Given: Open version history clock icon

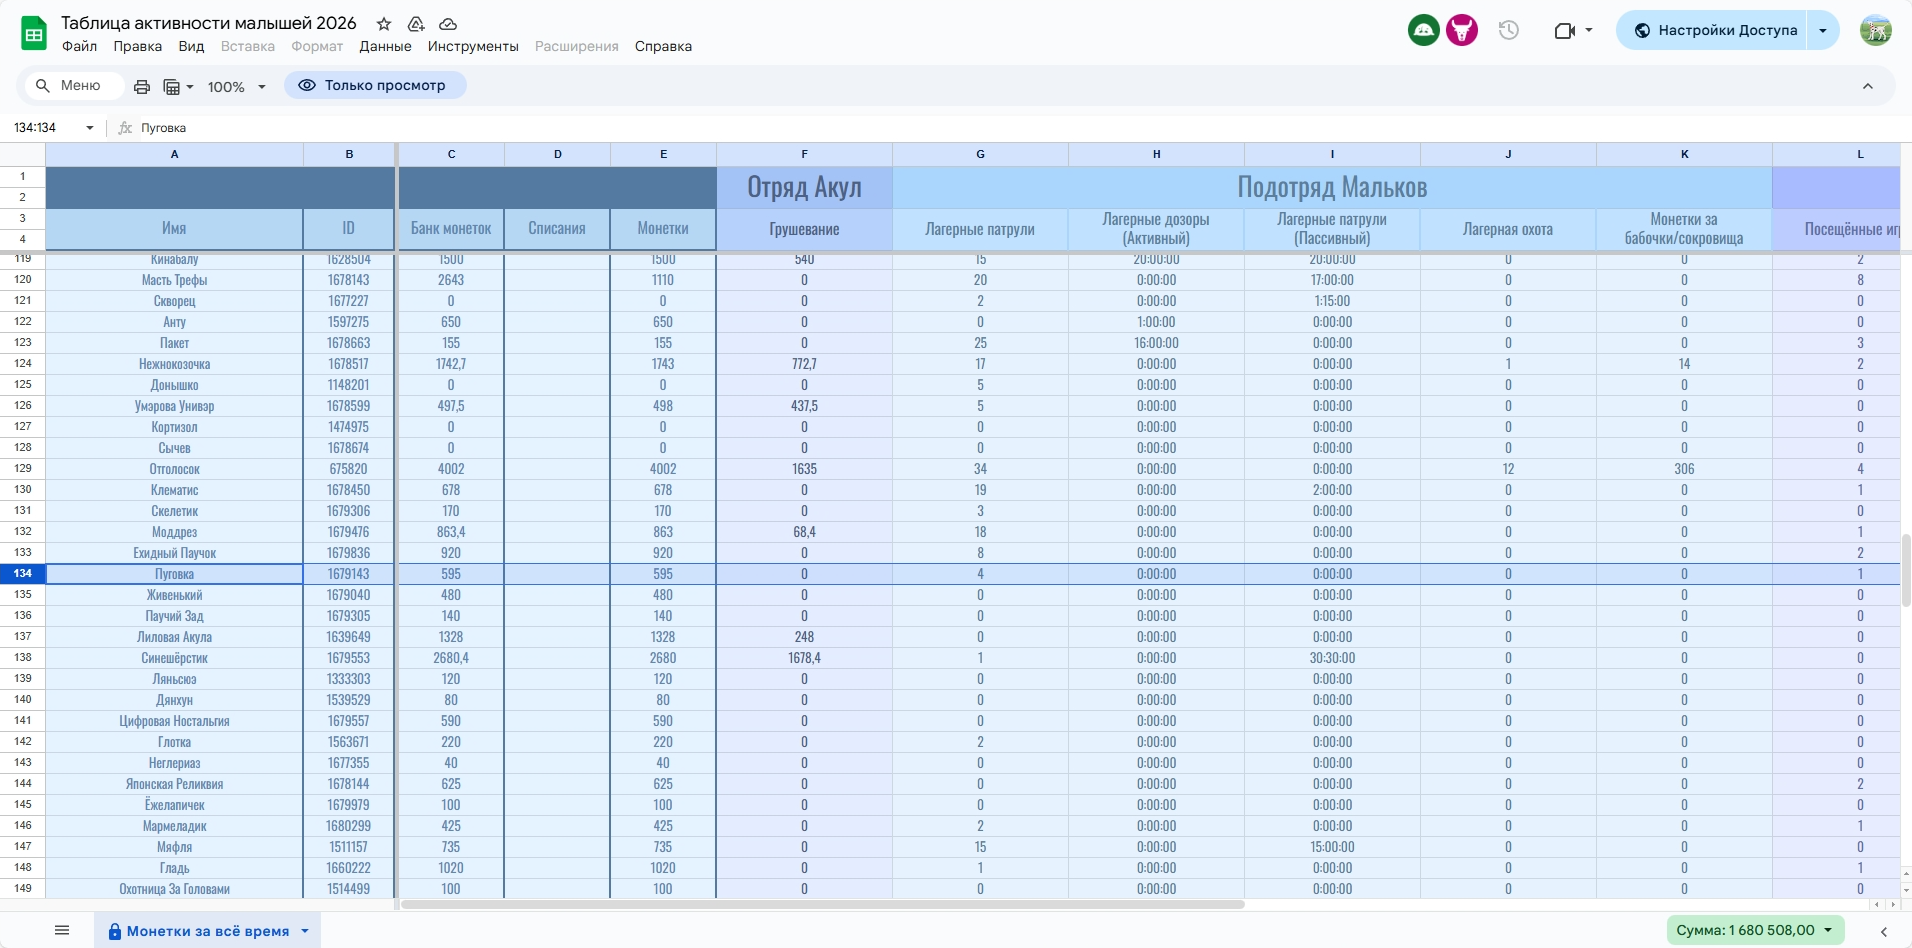Looking at the screenshot, I should (x=1508, y=31).
